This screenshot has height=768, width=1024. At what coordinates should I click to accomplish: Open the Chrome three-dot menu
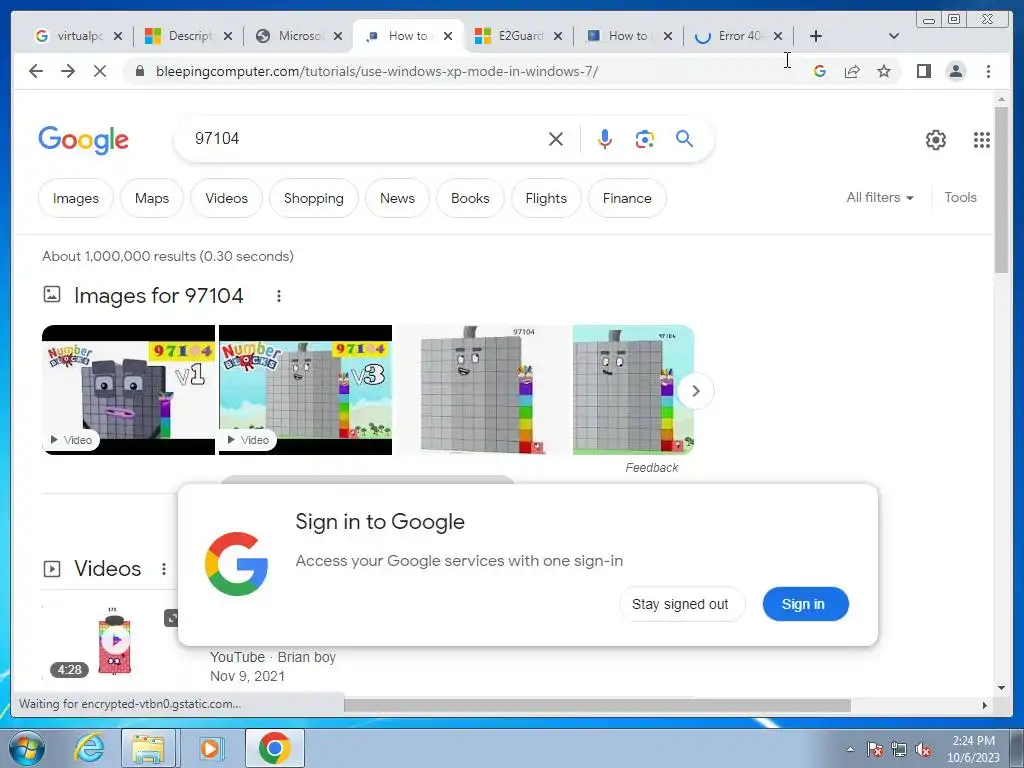tap(988, 71)
